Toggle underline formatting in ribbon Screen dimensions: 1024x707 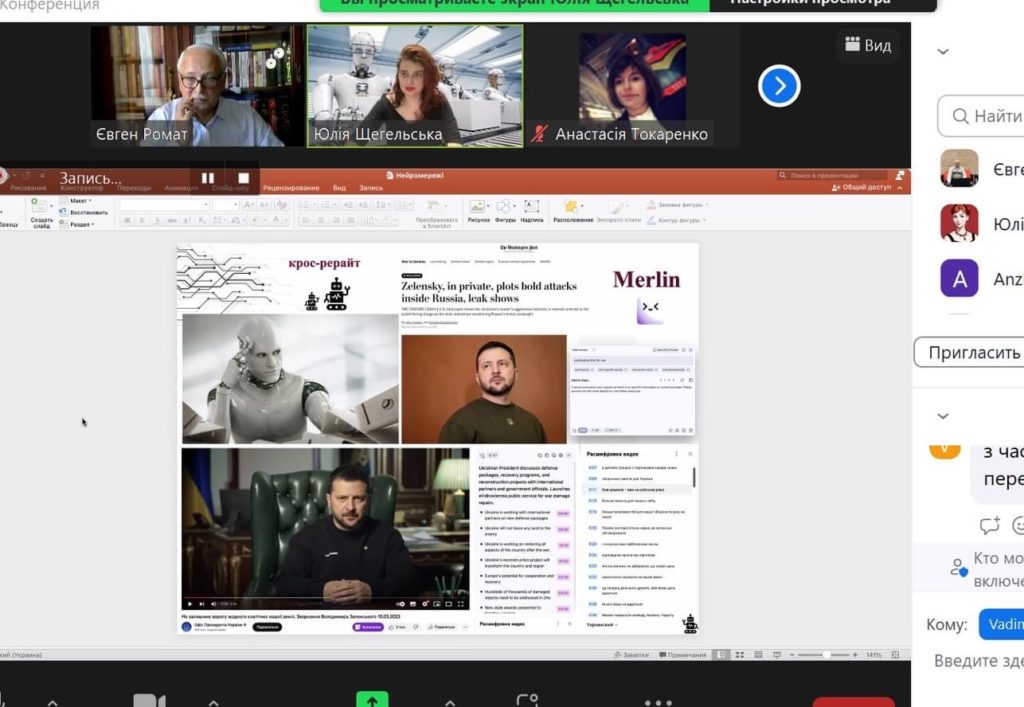pos(157,221)
